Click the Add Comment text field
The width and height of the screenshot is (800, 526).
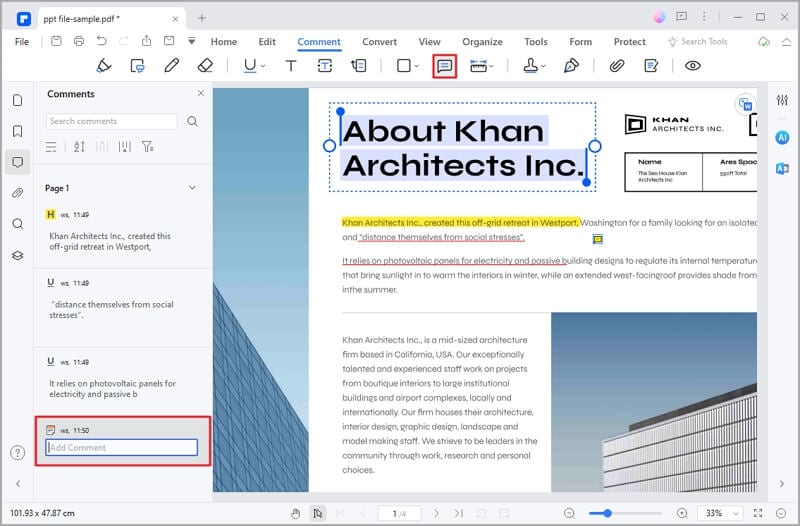point(121,447)
